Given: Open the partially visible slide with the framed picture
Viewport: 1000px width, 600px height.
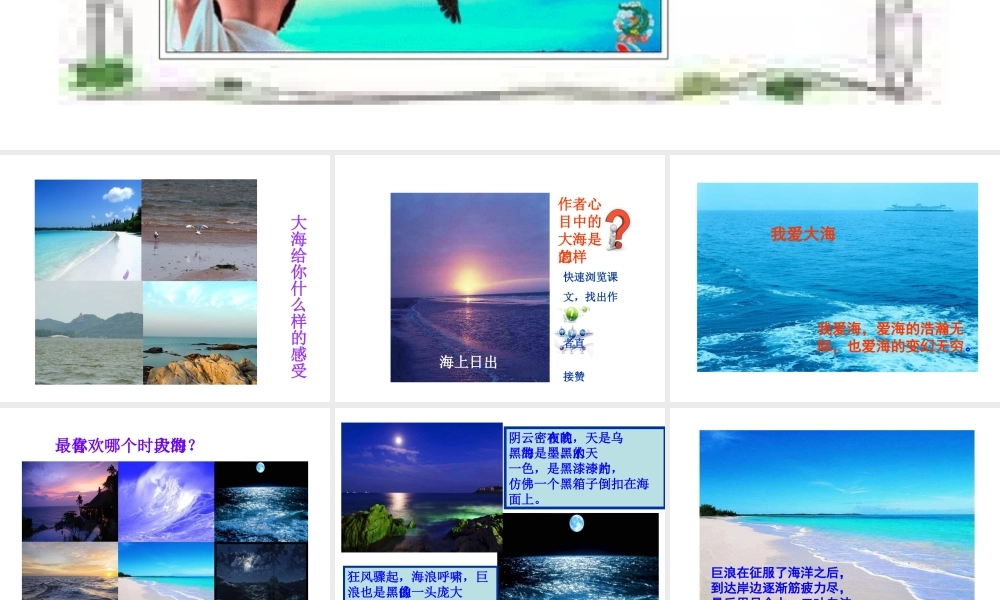Looking at the screenshot, I should point(500,75).
